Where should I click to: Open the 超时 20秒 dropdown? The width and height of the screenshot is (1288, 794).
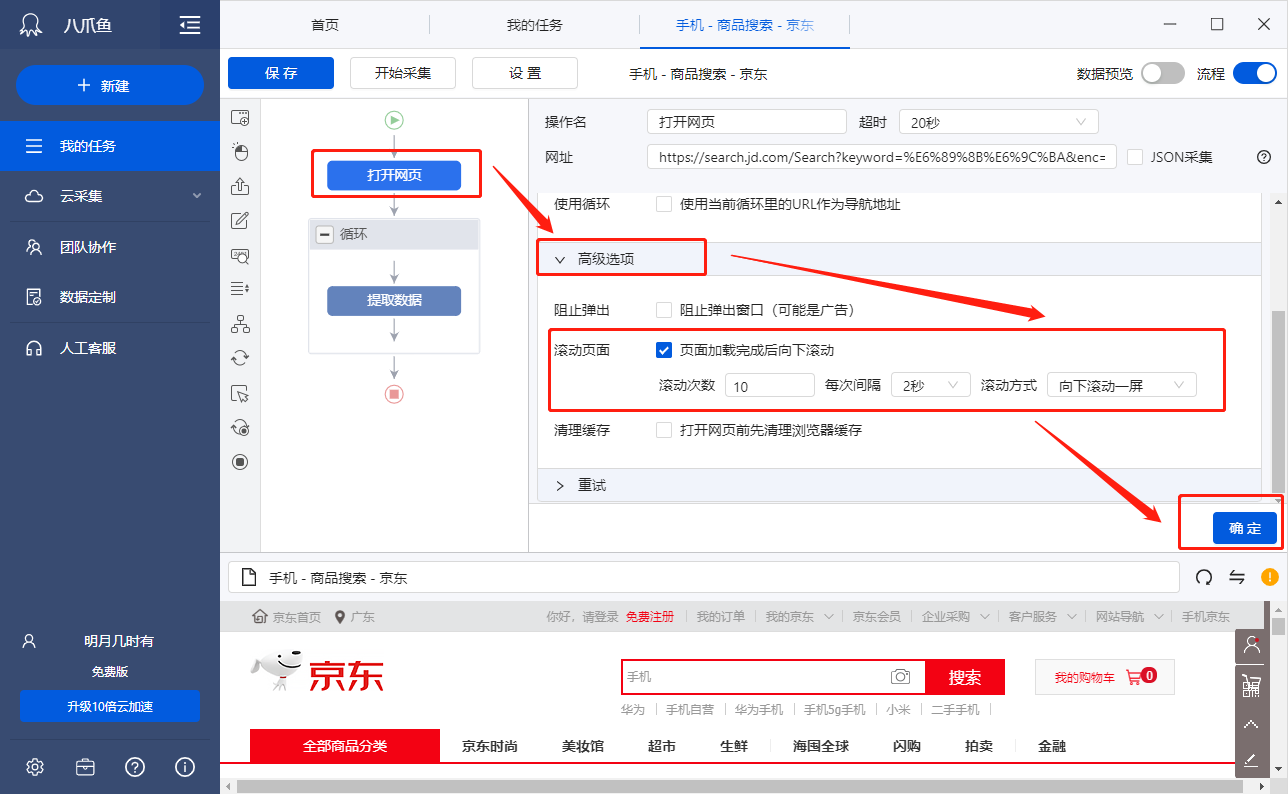pyautogui.click(x=998, y=122)
